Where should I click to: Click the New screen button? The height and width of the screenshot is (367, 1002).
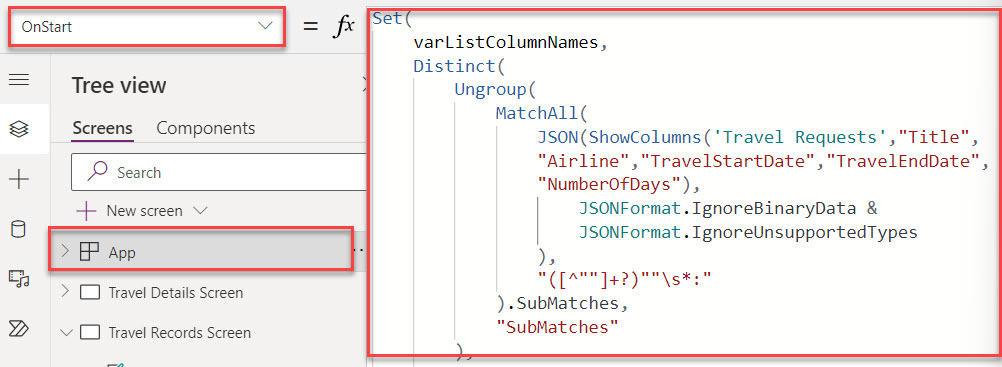(129, 210)
